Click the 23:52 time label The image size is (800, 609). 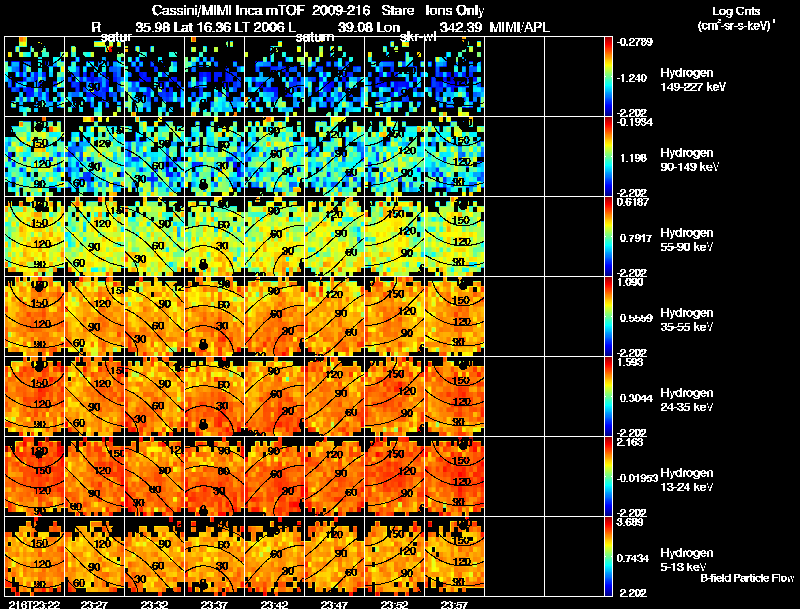pyautogui.click(x=394, y=604)
